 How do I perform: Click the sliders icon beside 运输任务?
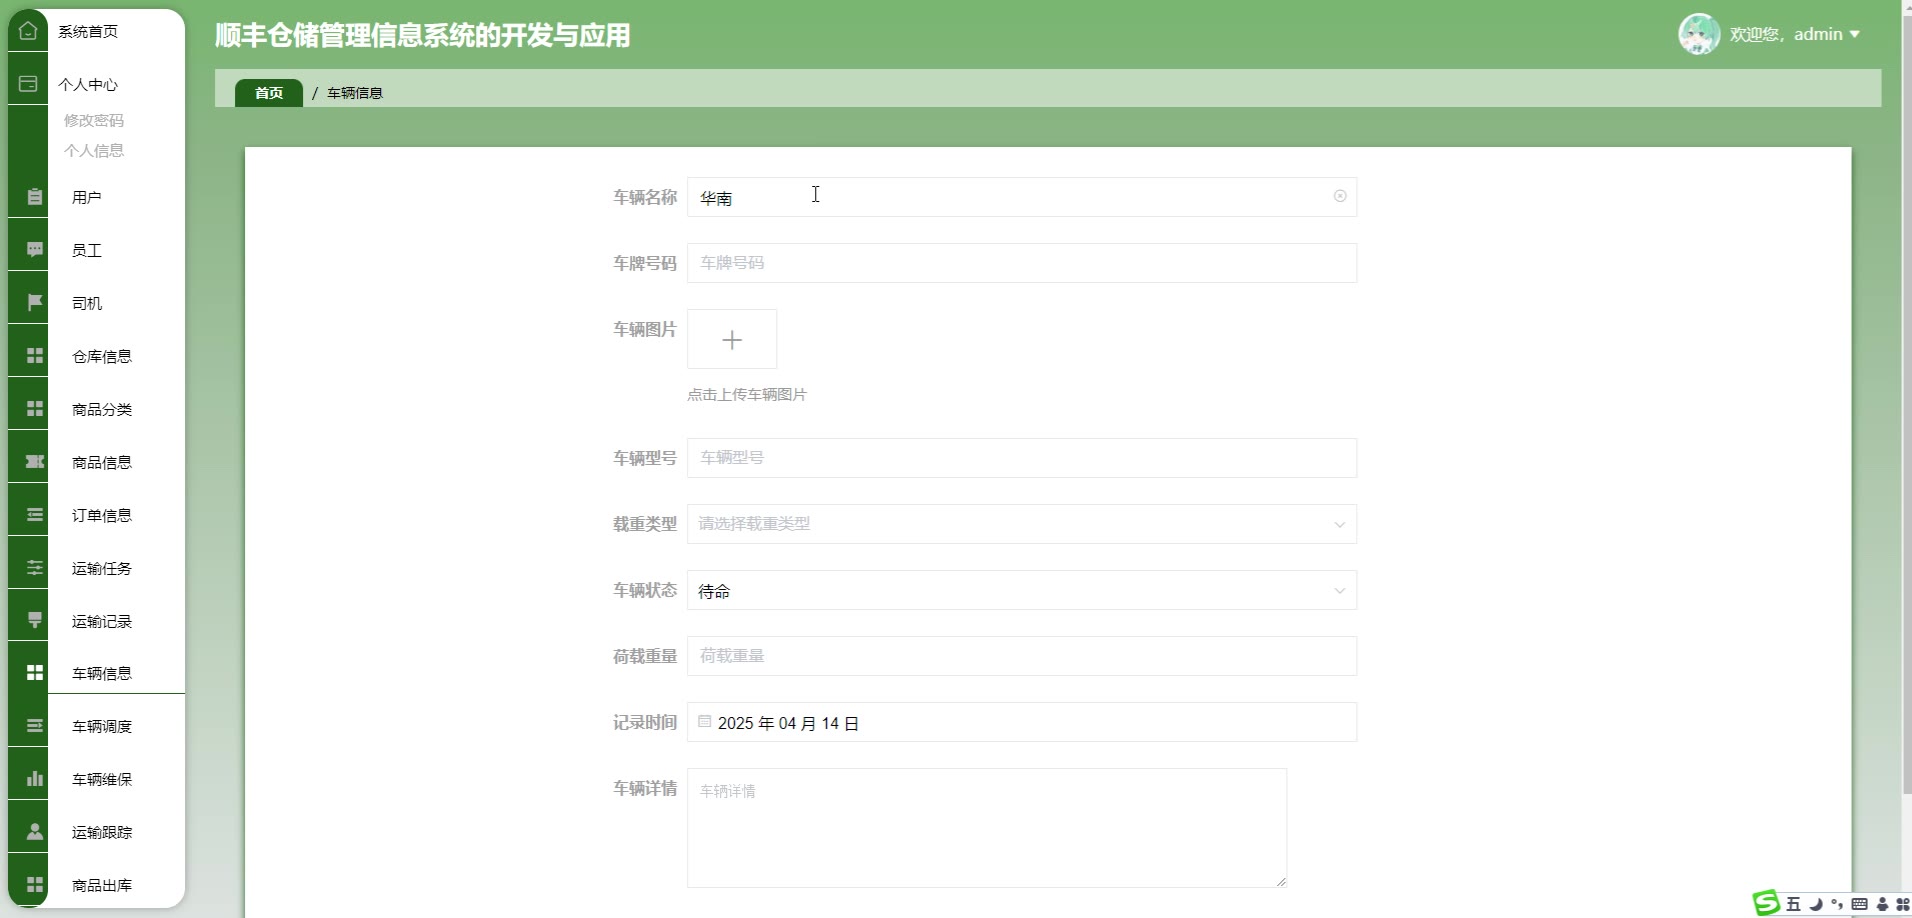click(x=35, y=568)
